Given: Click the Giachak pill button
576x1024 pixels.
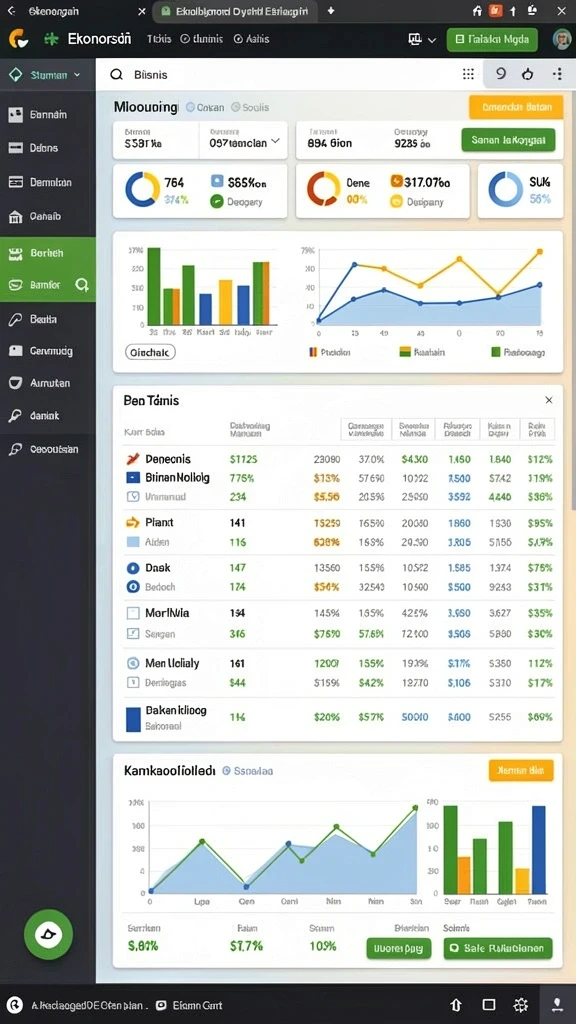Looking at the screenshot, I should pyautogui.click(x=150, y=353).
